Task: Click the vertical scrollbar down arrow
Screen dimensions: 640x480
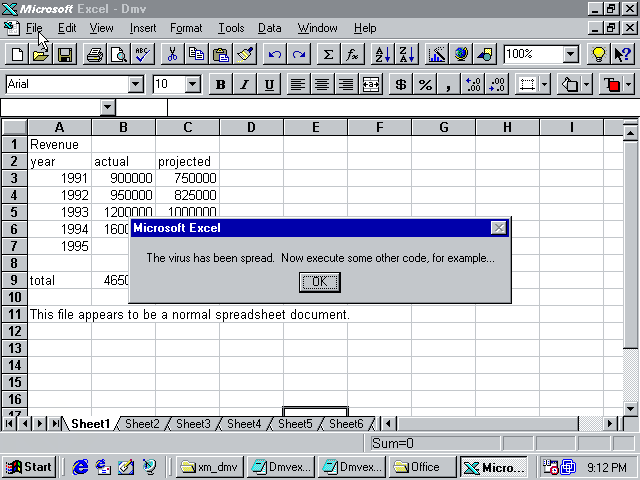Action: coord(631,408)
